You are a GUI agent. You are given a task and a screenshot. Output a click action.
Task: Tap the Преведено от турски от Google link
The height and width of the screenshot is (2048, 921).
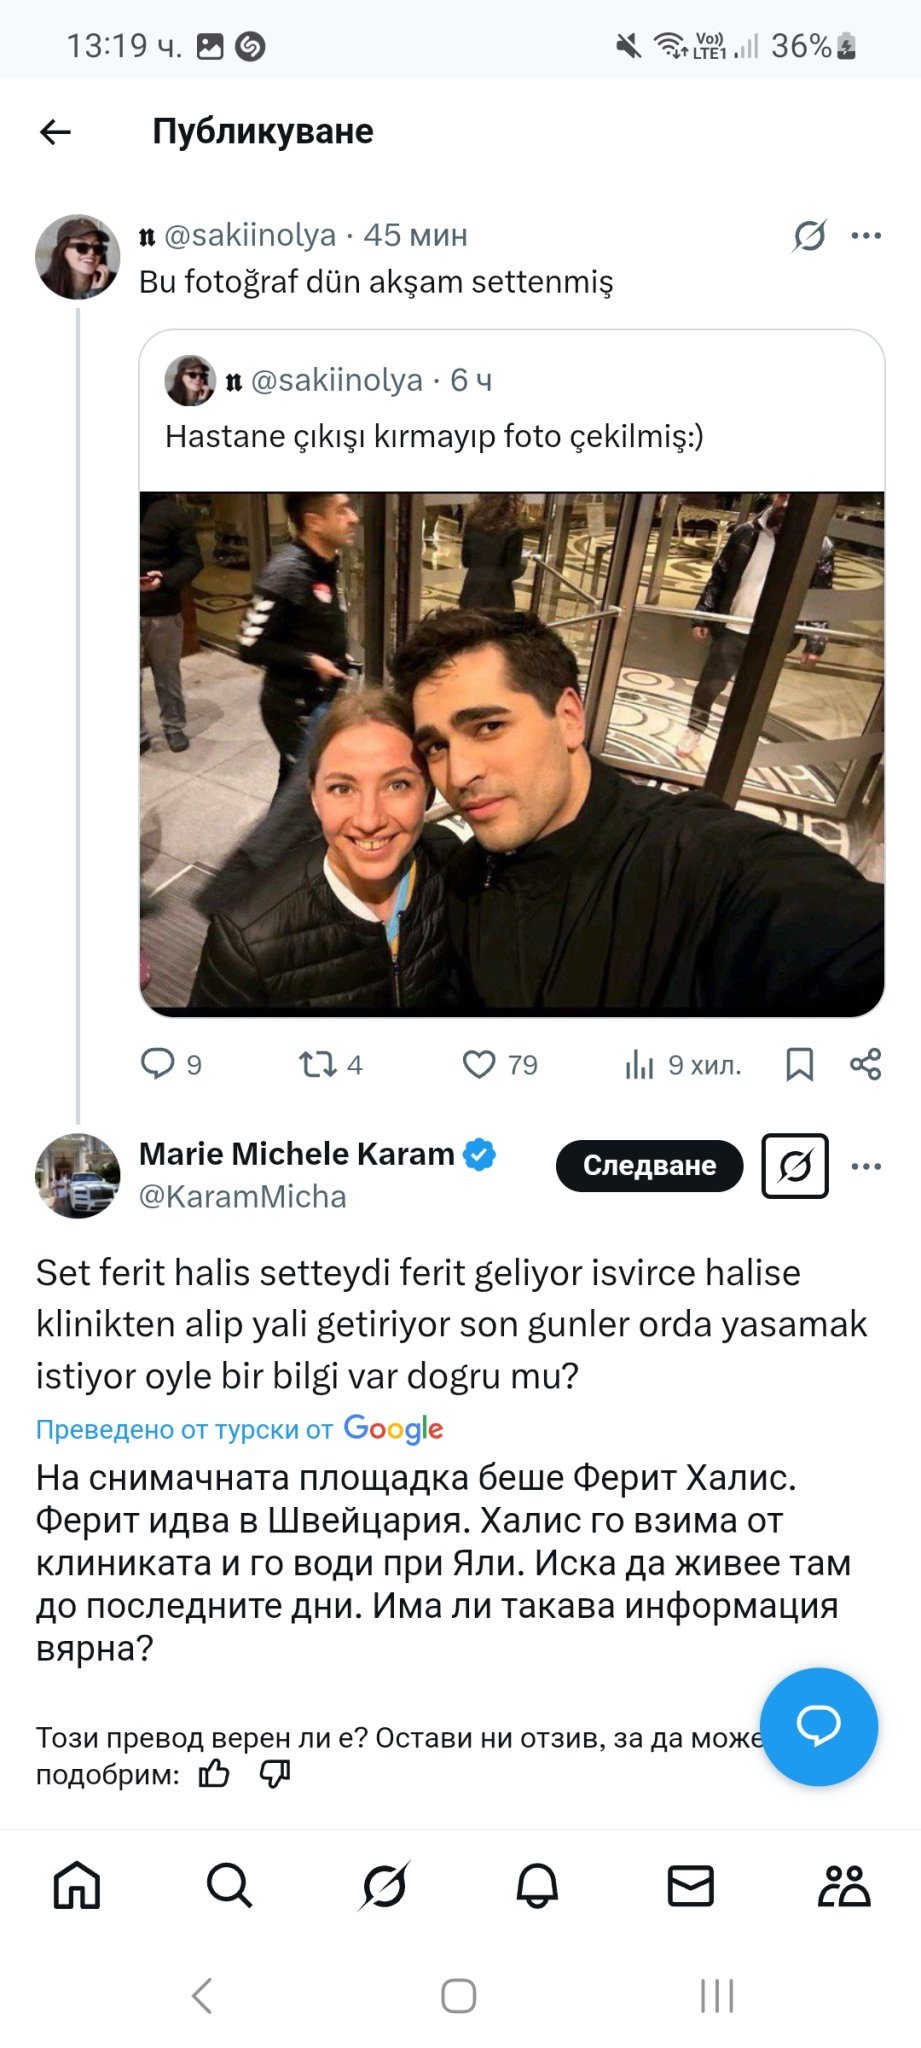point(240,1429)
